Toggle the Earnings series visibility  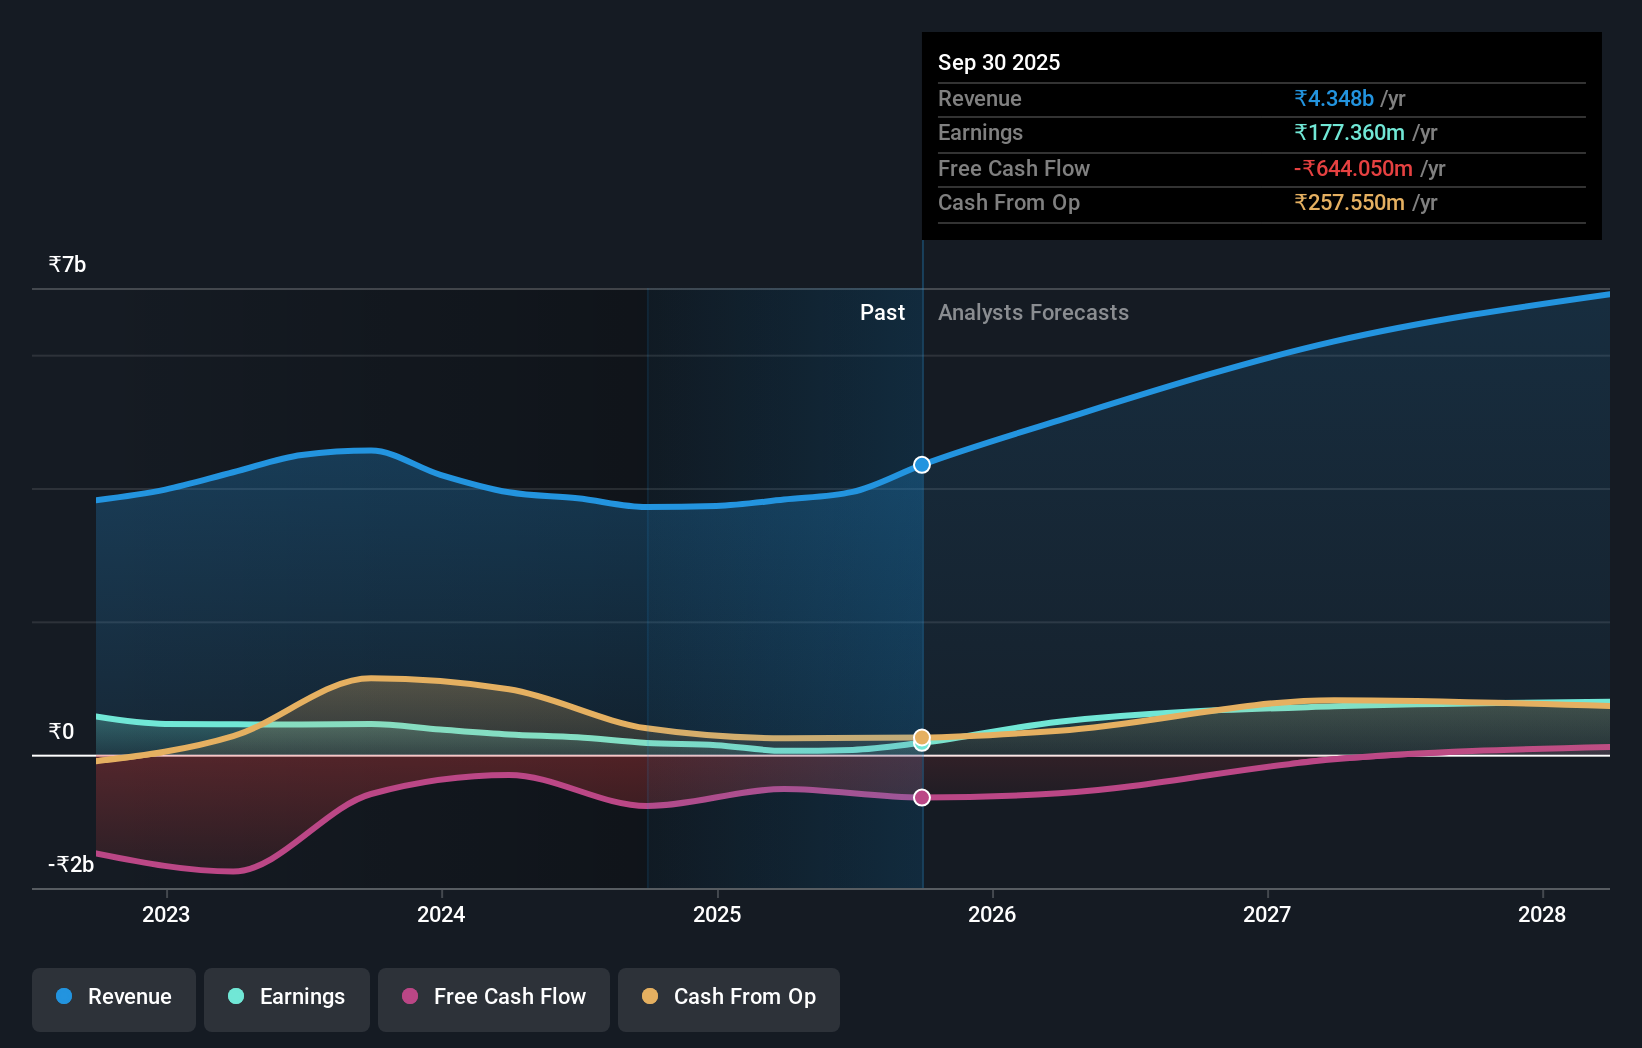tap(287, 997)
